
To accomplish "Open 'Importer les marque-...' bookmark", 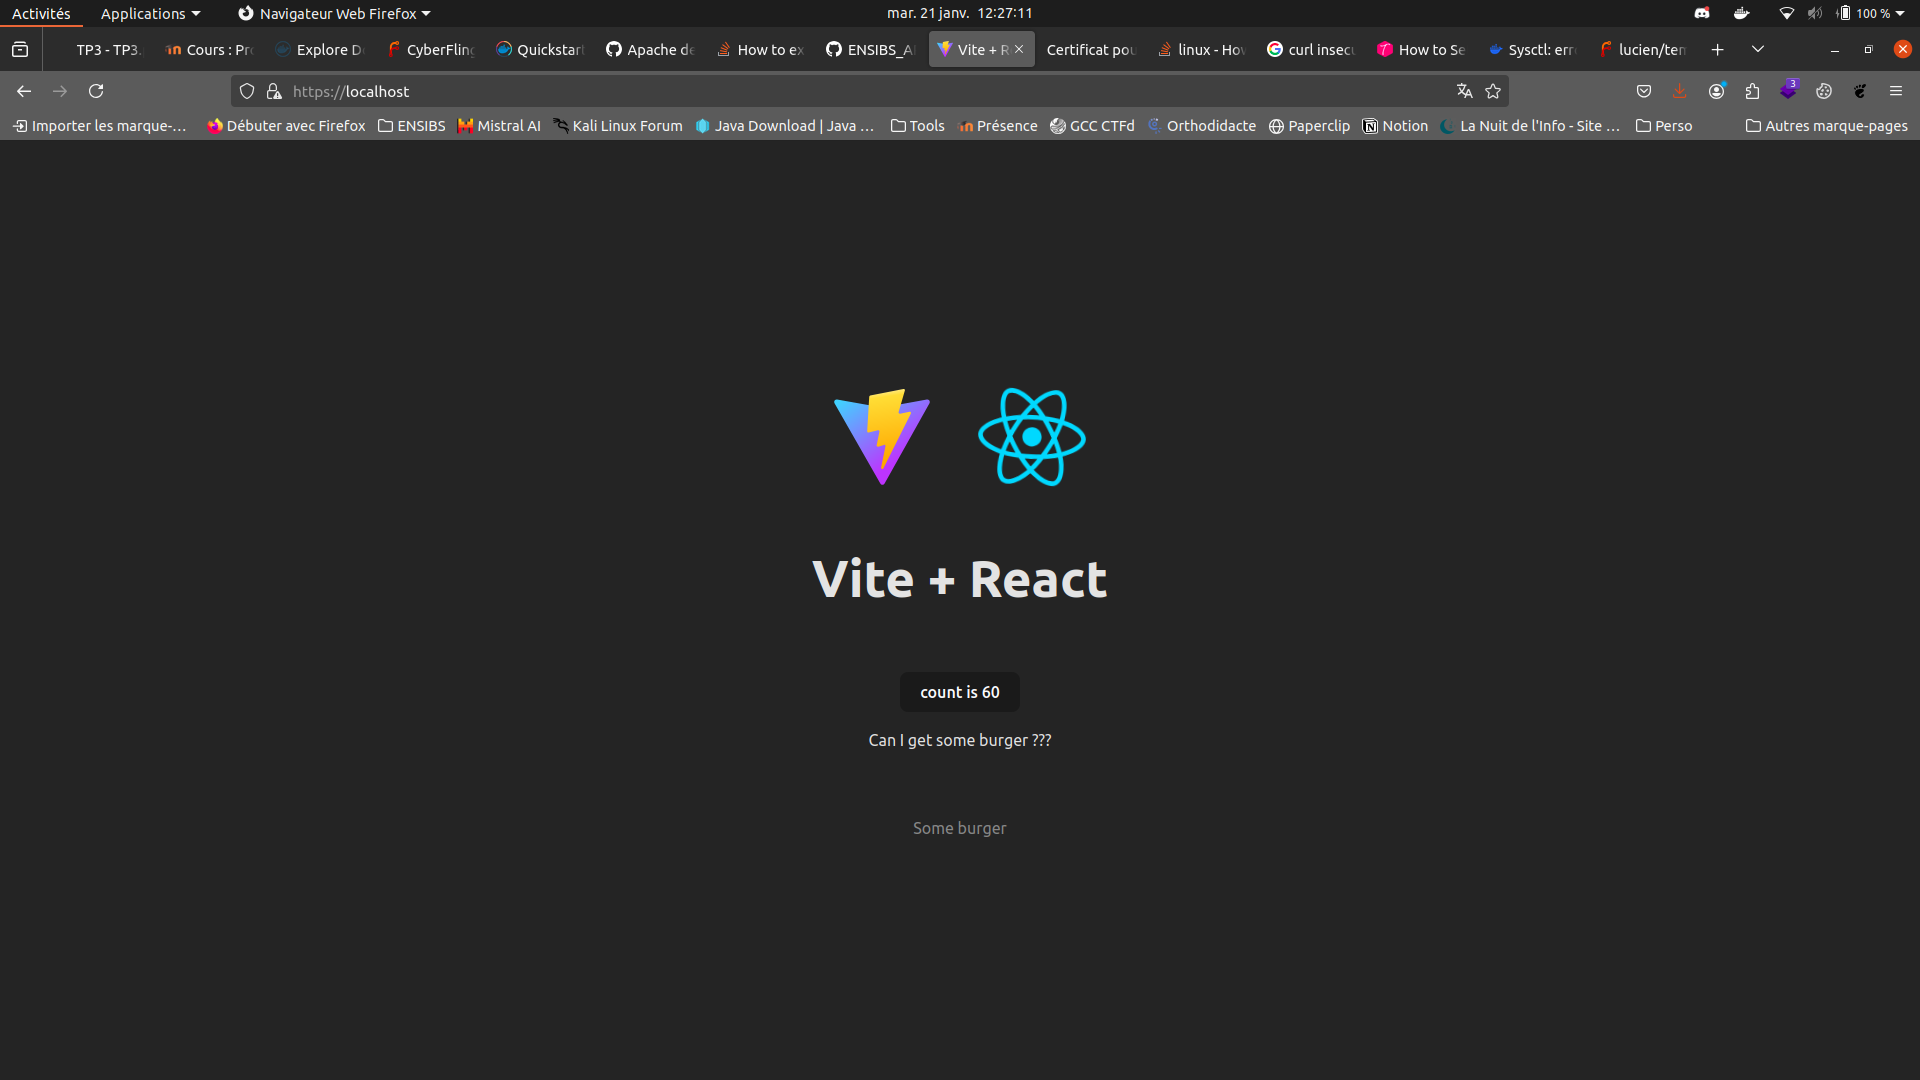I will pyautogui.click(x=99, y=126).
